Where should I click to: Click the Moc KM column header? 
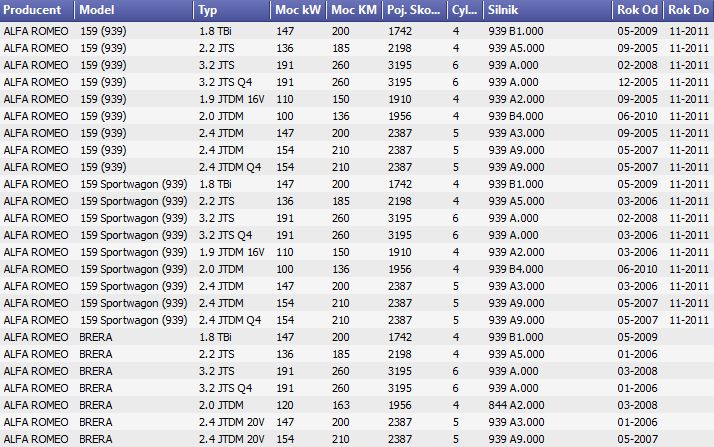point(355,10)
